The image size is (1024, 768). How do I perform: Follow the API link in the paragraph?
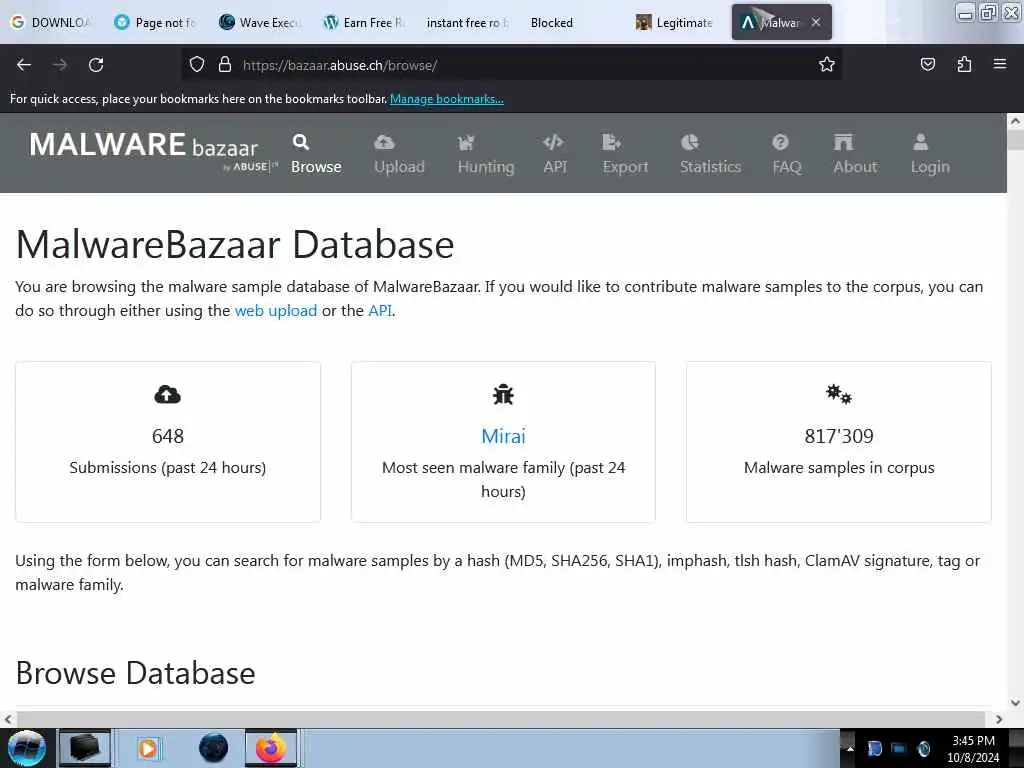380,311
